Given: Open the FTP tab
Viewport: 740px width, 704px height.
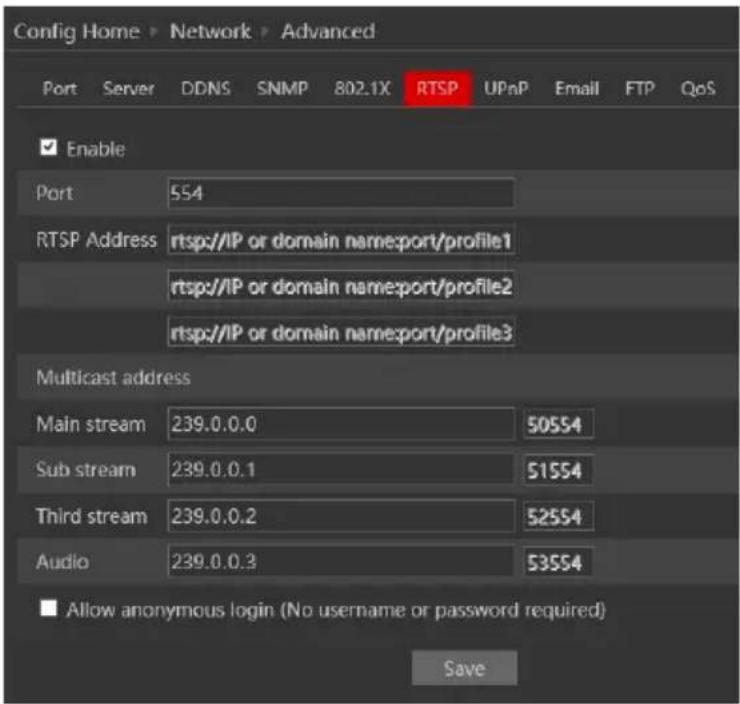Looking at the screenshot, I should [640, 88].
